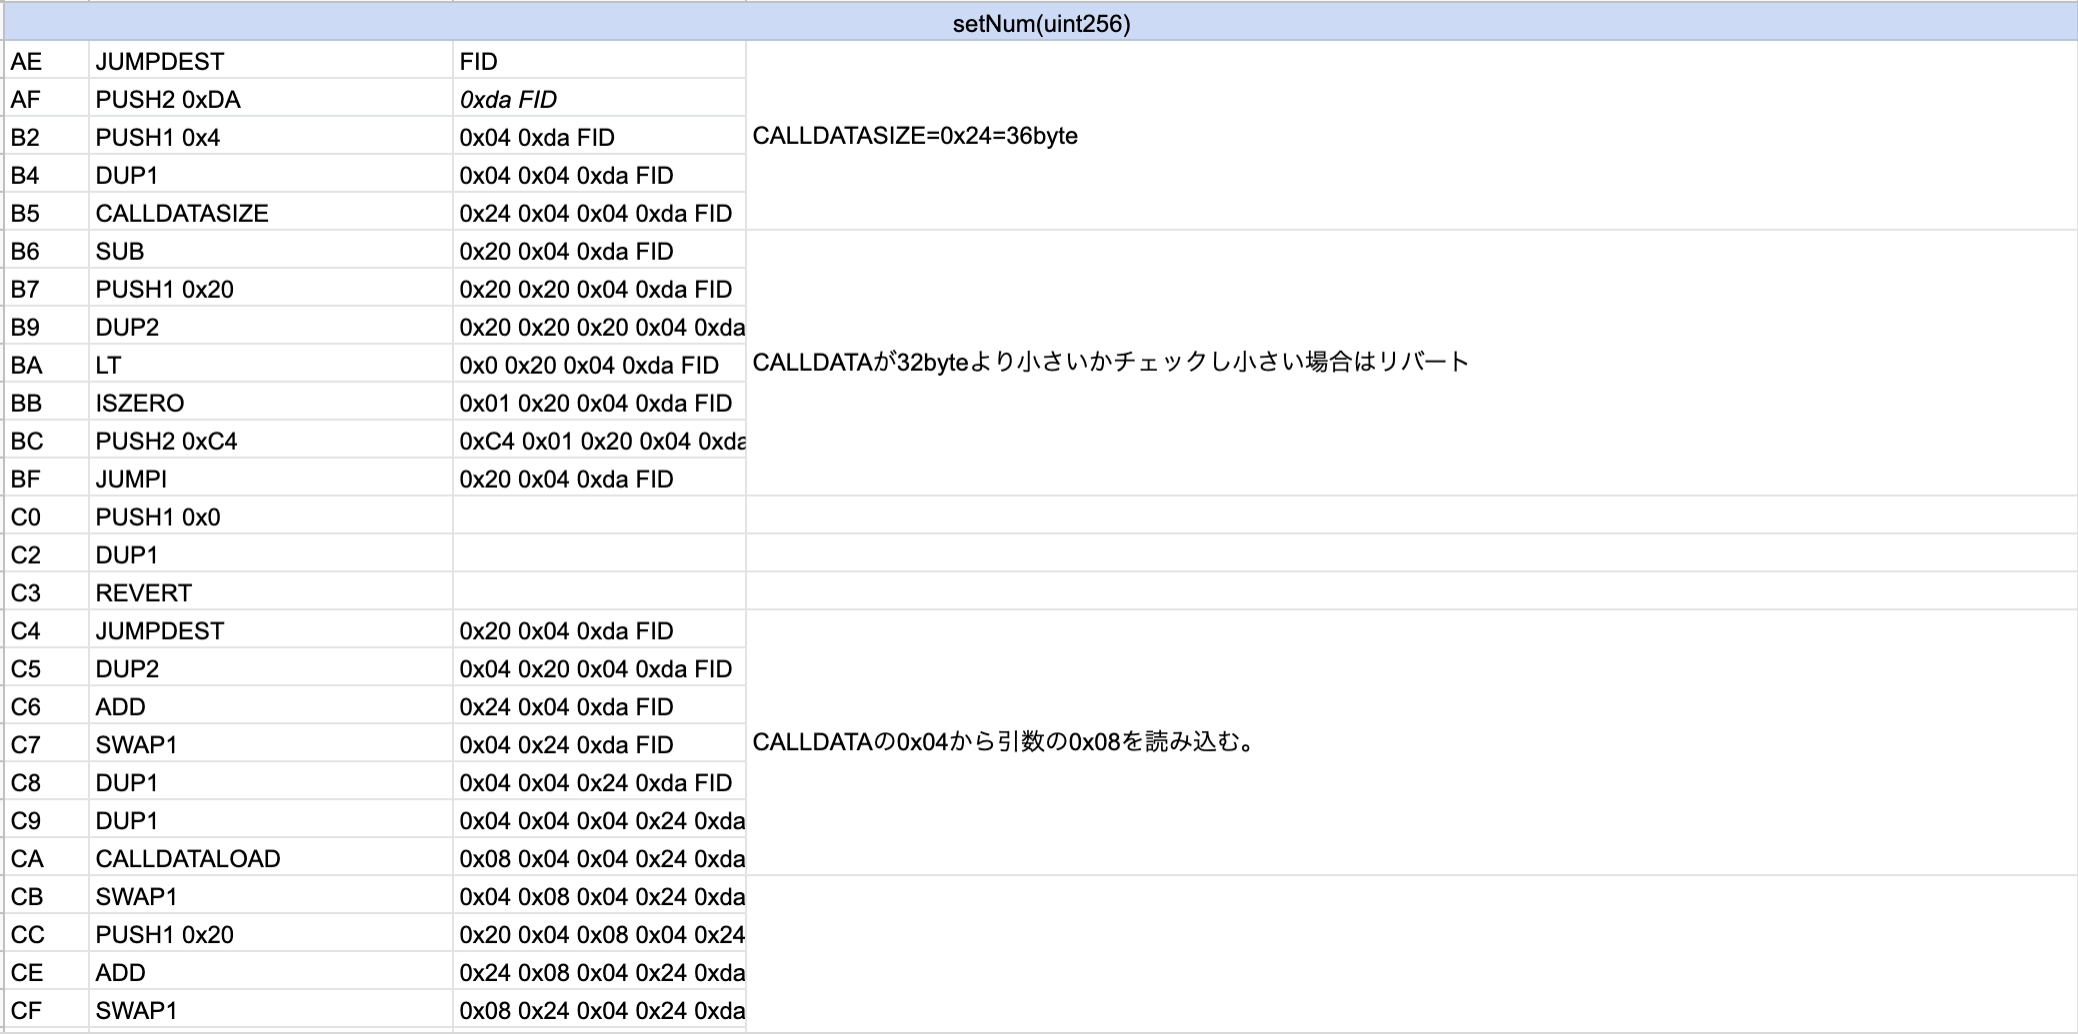Click address cell CA
Viewport: 2078px width, 1034px height.
point(46,859)
